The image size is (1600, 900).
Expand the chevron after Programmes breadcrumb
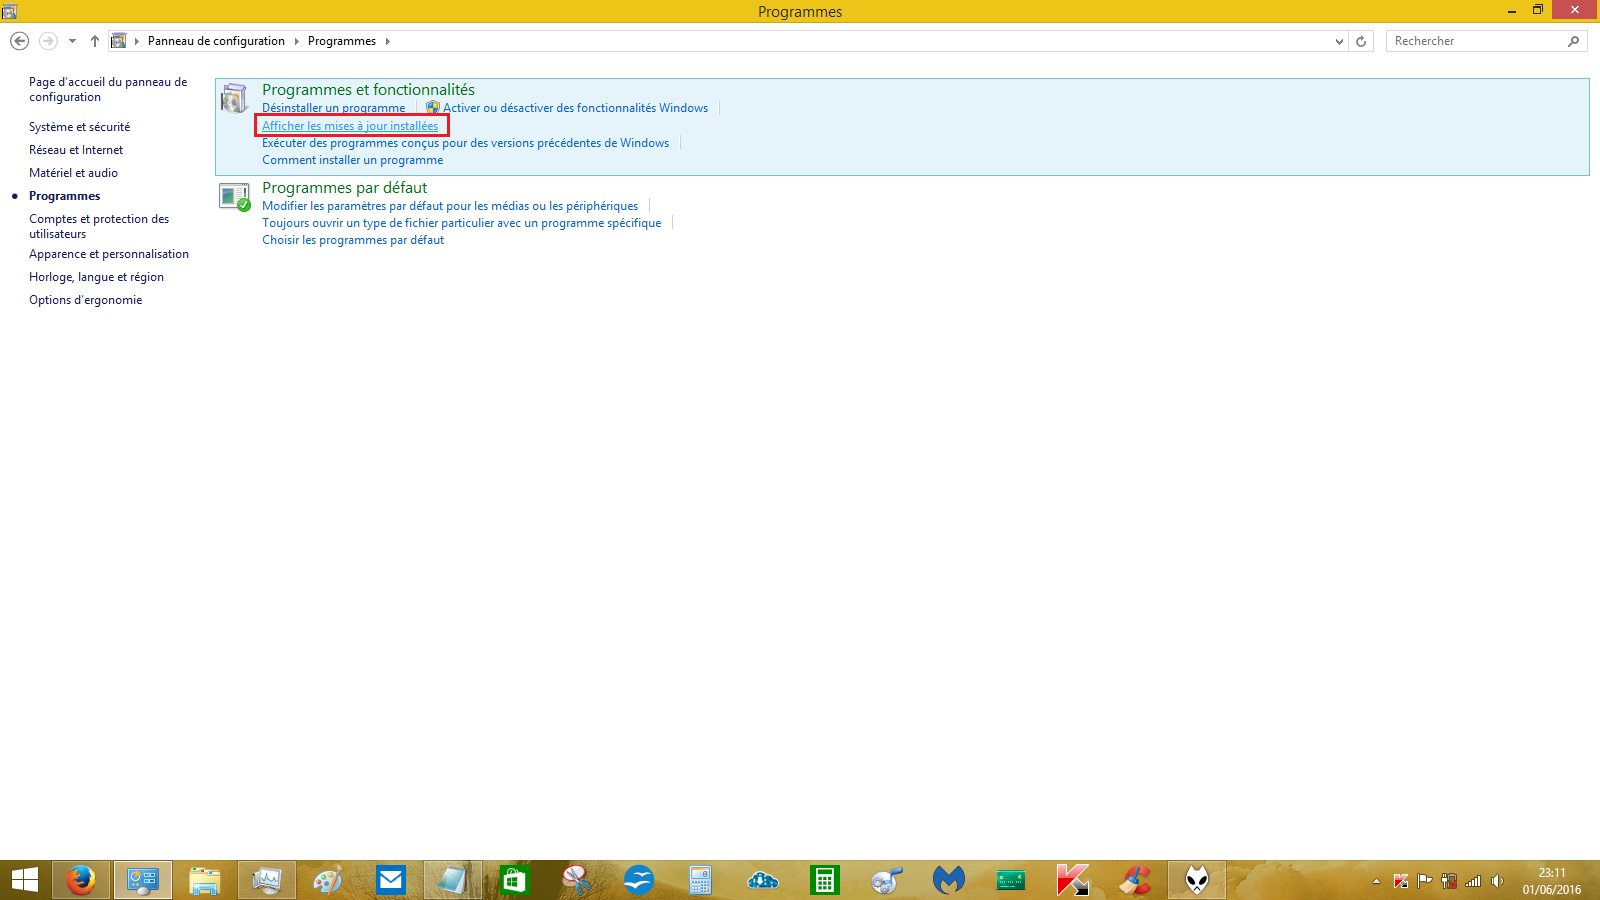coord(388,41)
